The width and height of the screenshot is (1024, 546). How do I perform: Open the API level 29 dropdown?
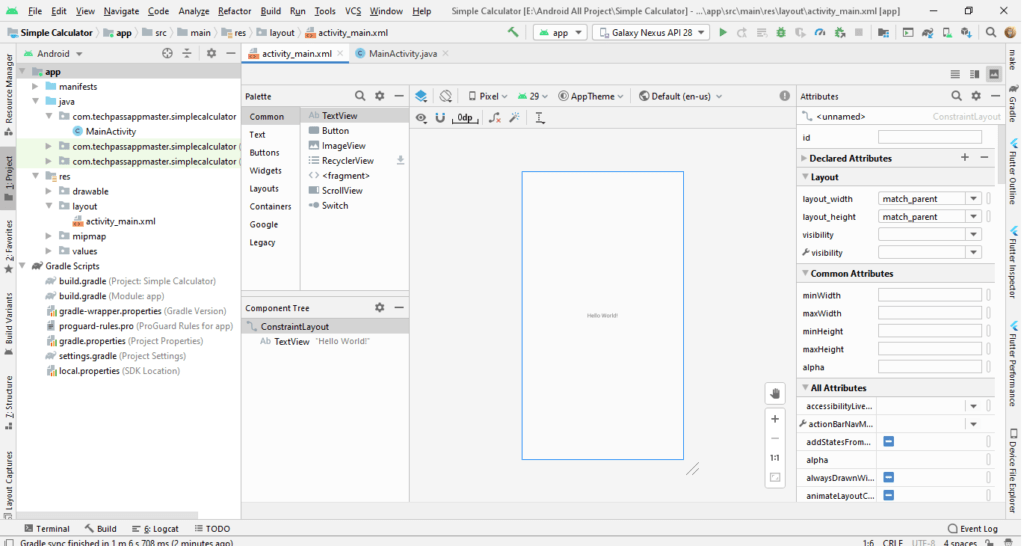[533, 96]
